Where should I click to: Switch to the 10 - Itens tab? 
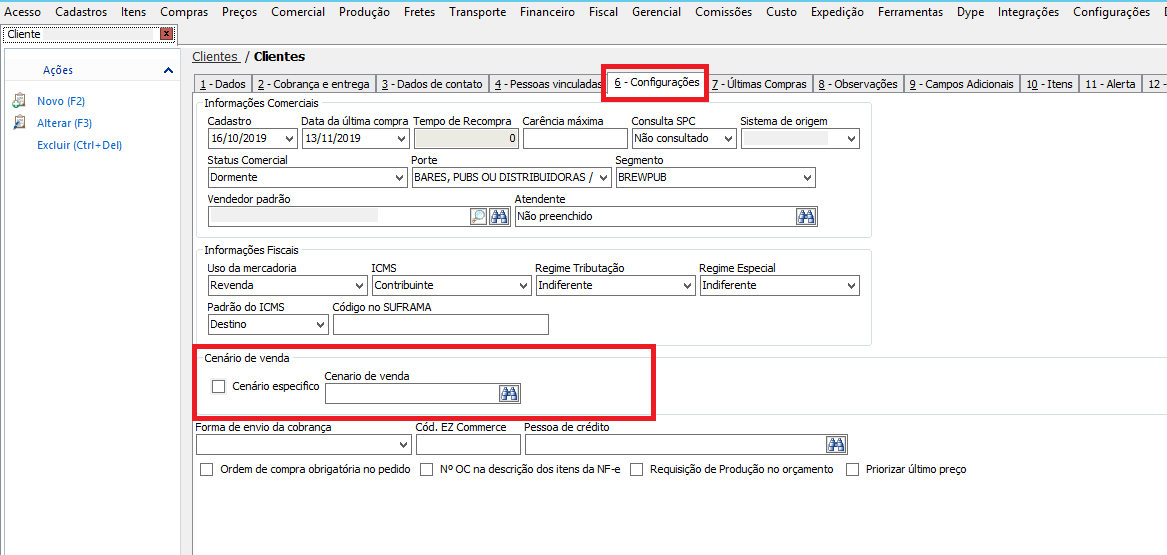[x=1049, y=84]
